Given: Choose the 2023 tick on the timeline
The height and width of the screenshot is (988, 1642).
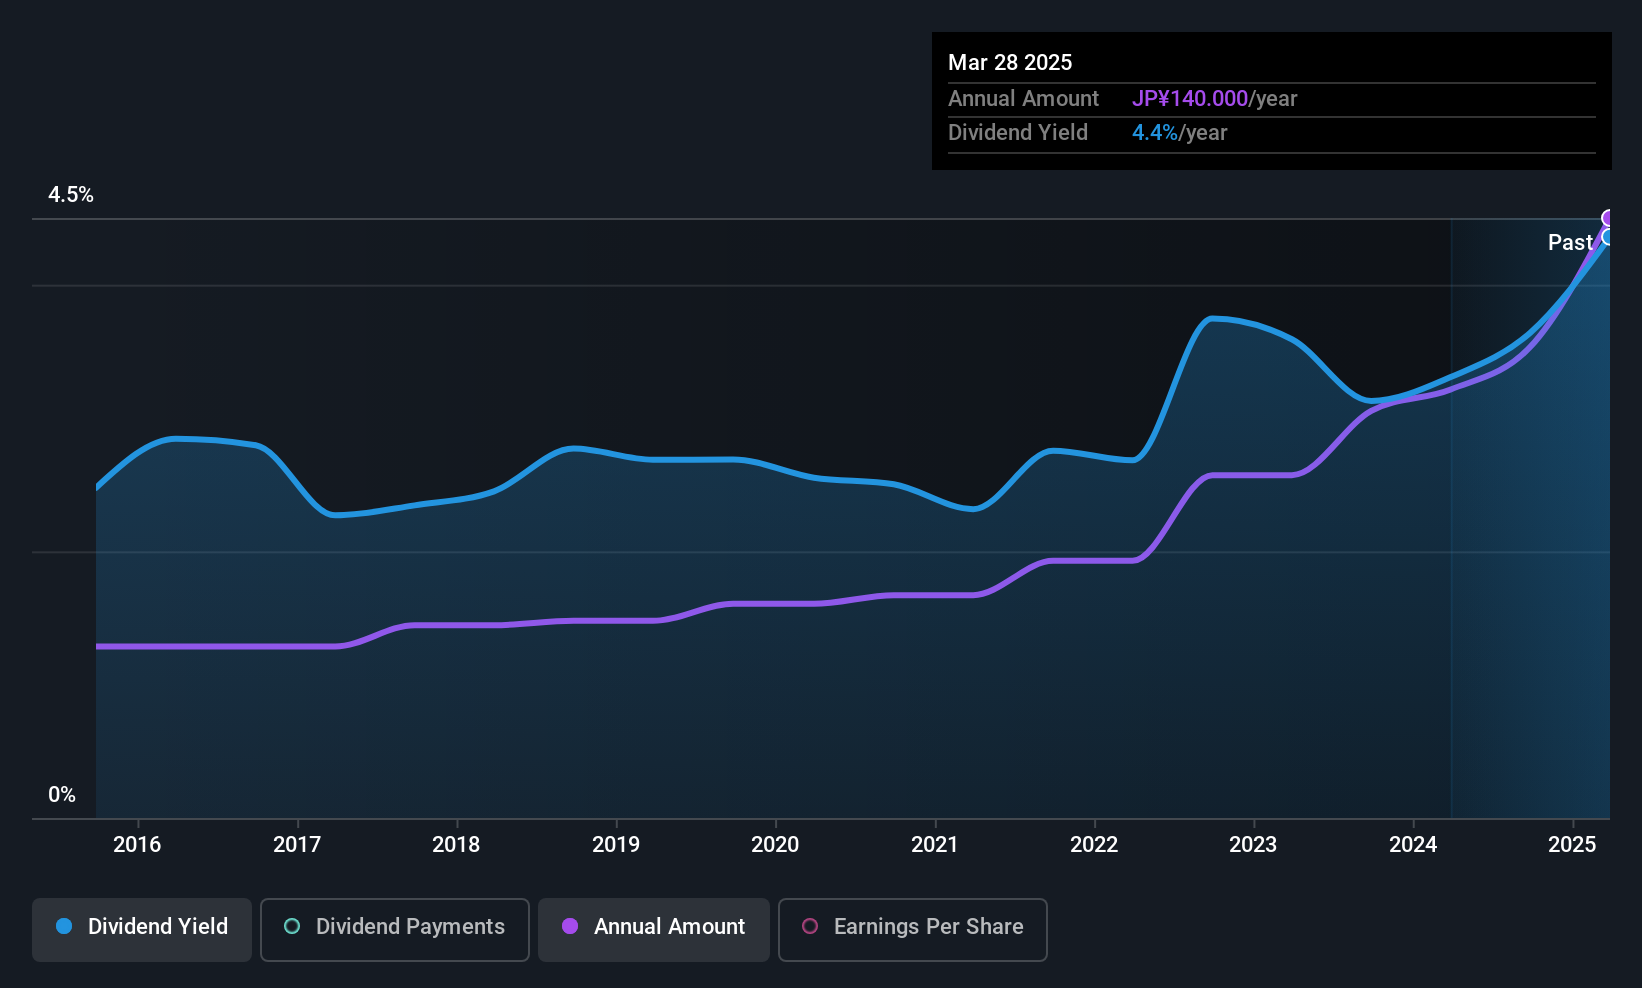Looking at the screenshot, I should [x=1253, y=844].
